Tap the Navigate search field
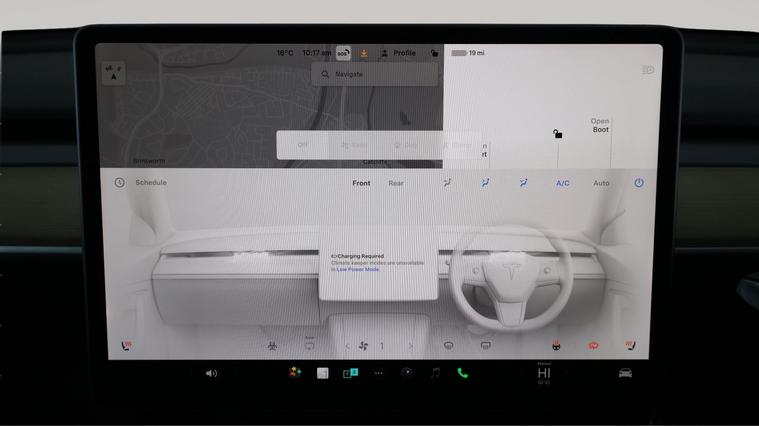 point(374,74)
